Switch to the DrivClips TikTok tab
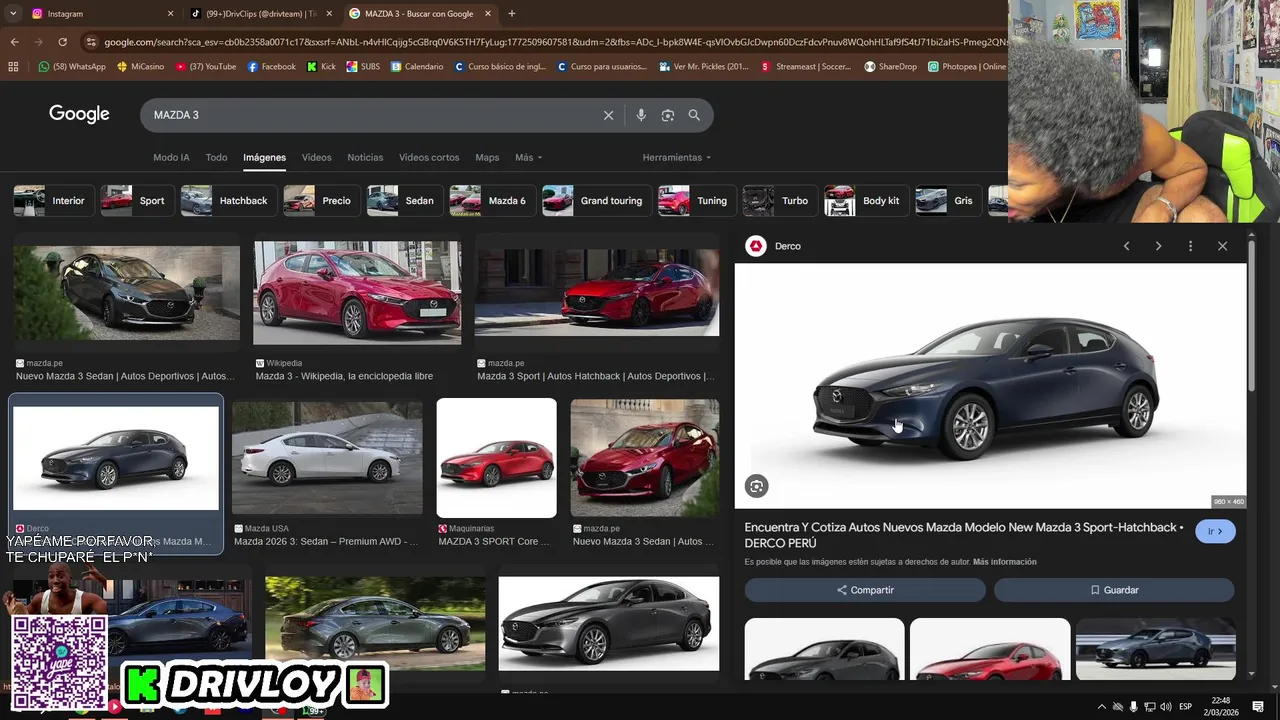This screenshot has height=720, width=1280. (x=262, y=14)
